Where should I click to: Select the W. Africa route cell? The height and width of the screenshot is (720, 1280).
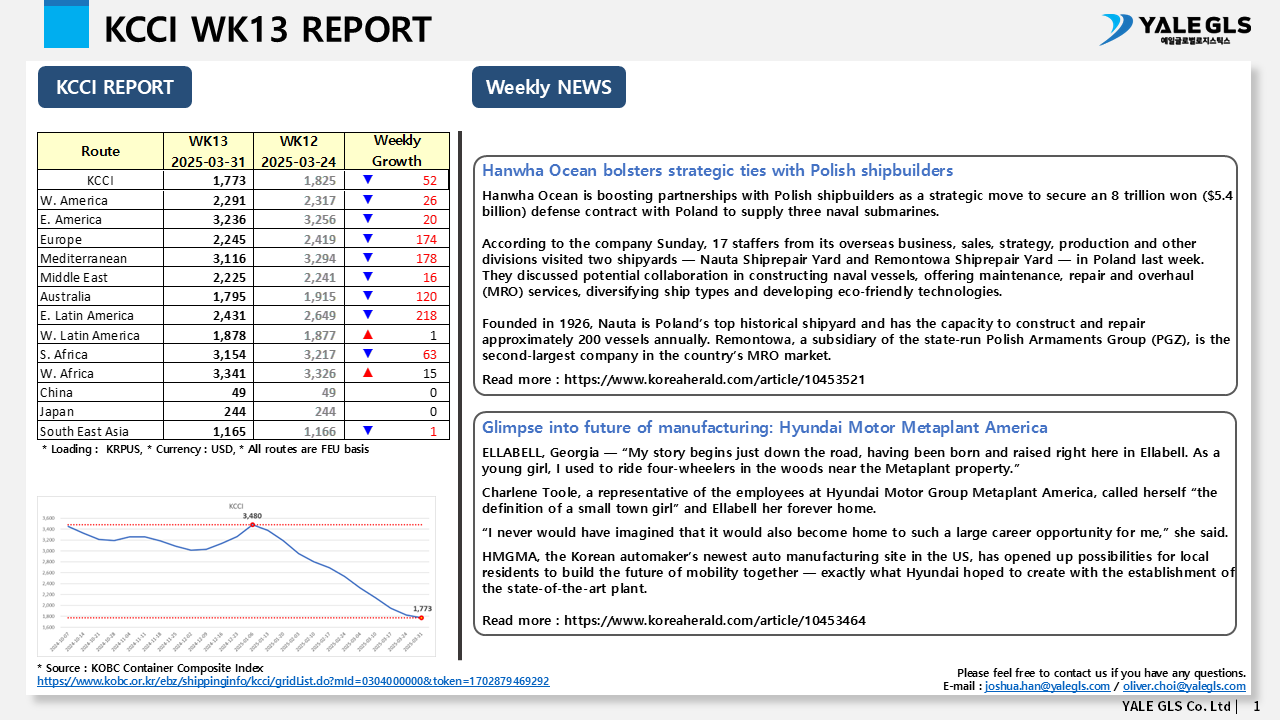tap(100, 373)
